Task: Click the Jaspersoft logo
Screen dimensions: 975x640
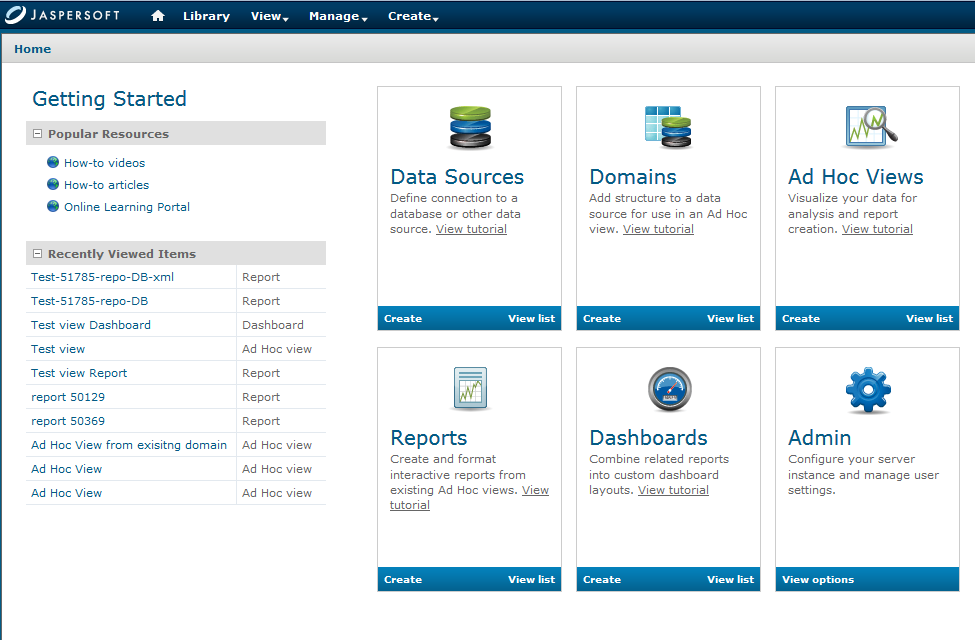Action: (x=62, y=15)
